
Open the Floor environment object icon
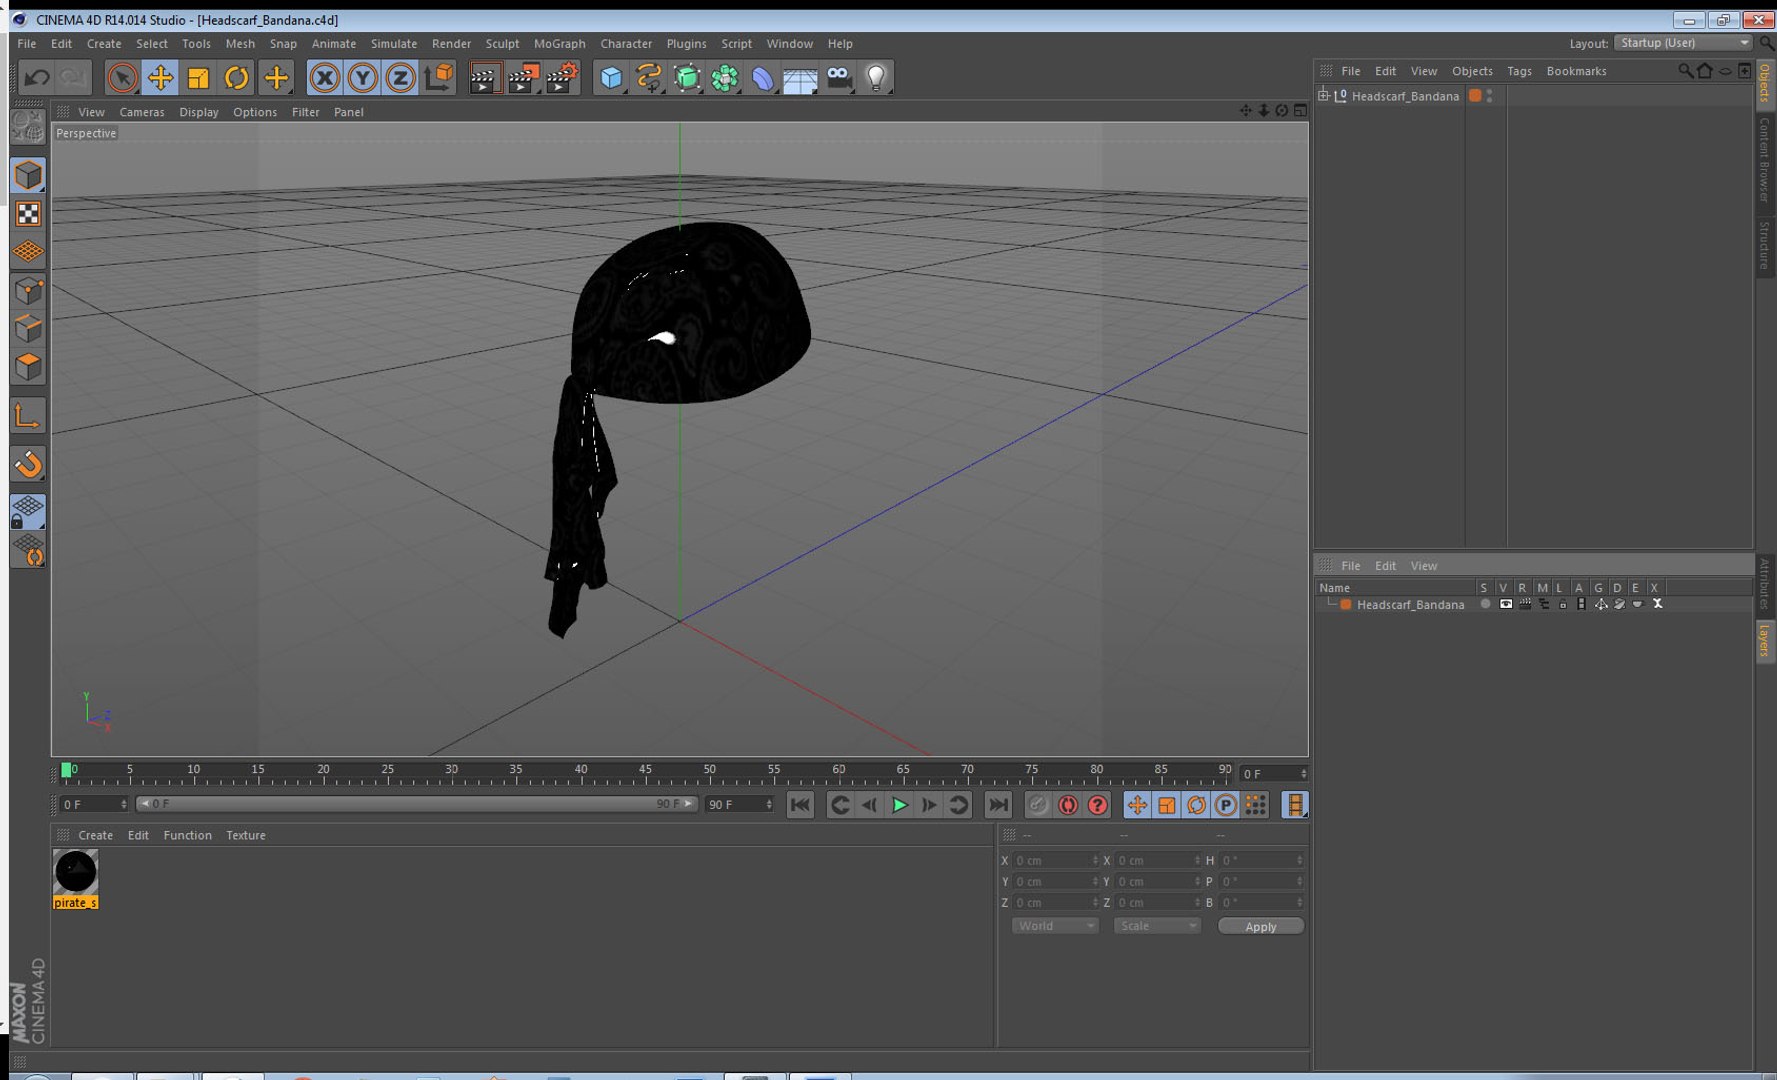point(800,77)
